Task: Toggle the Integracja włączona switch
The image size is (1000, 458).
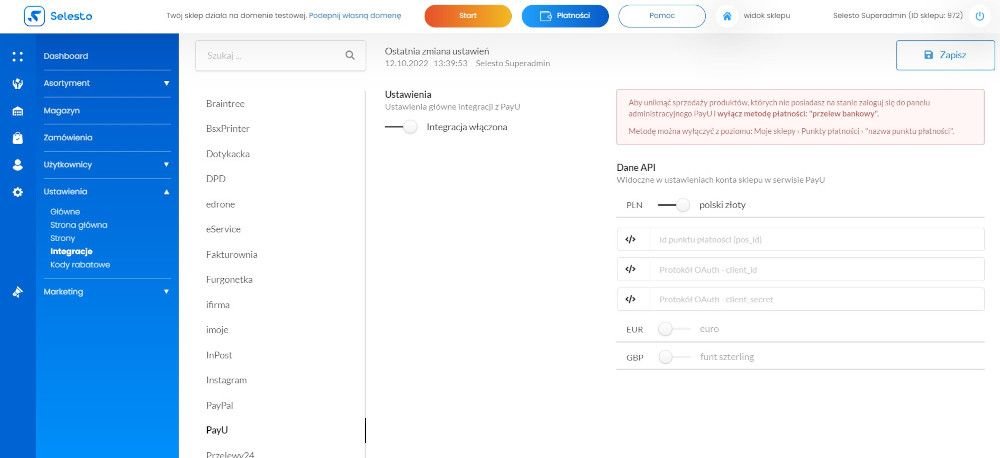Action: point(401,127)
